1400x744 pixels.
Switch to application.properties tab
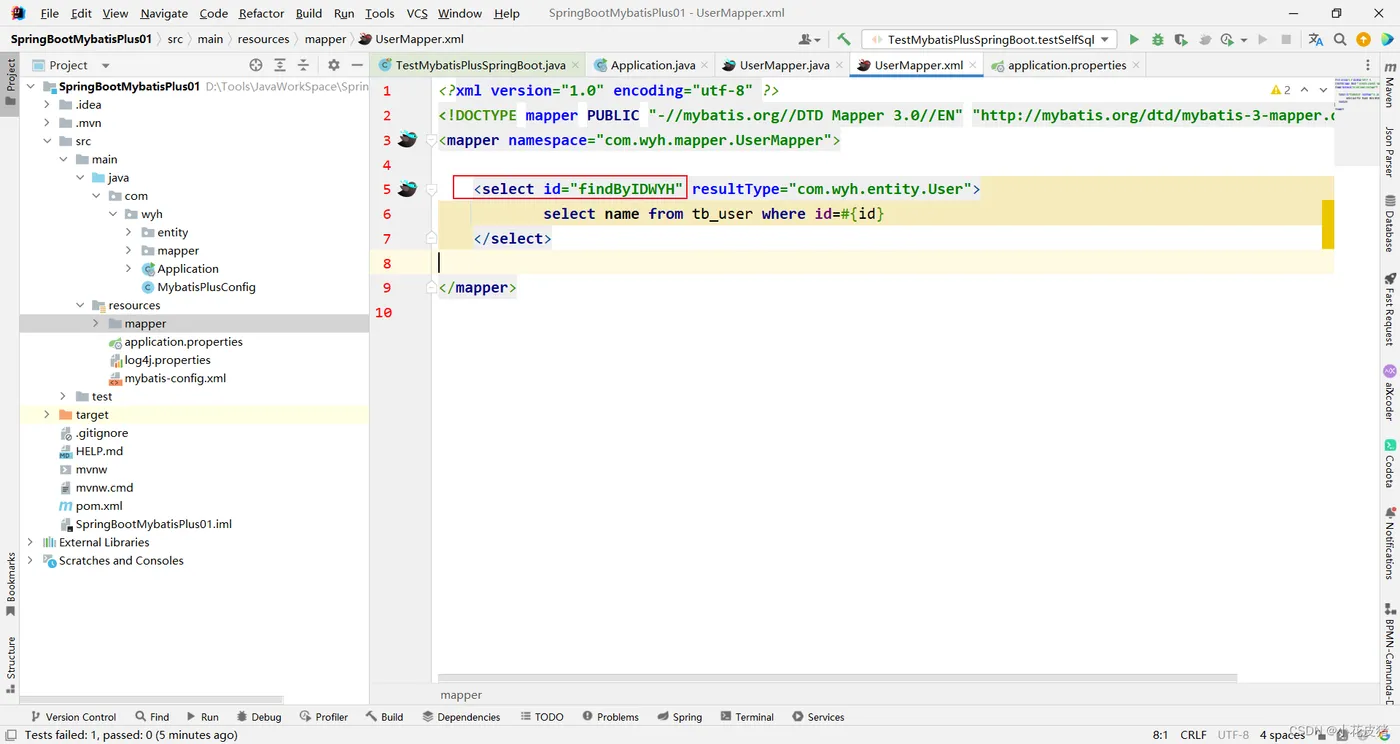(x=1066, y=65)
